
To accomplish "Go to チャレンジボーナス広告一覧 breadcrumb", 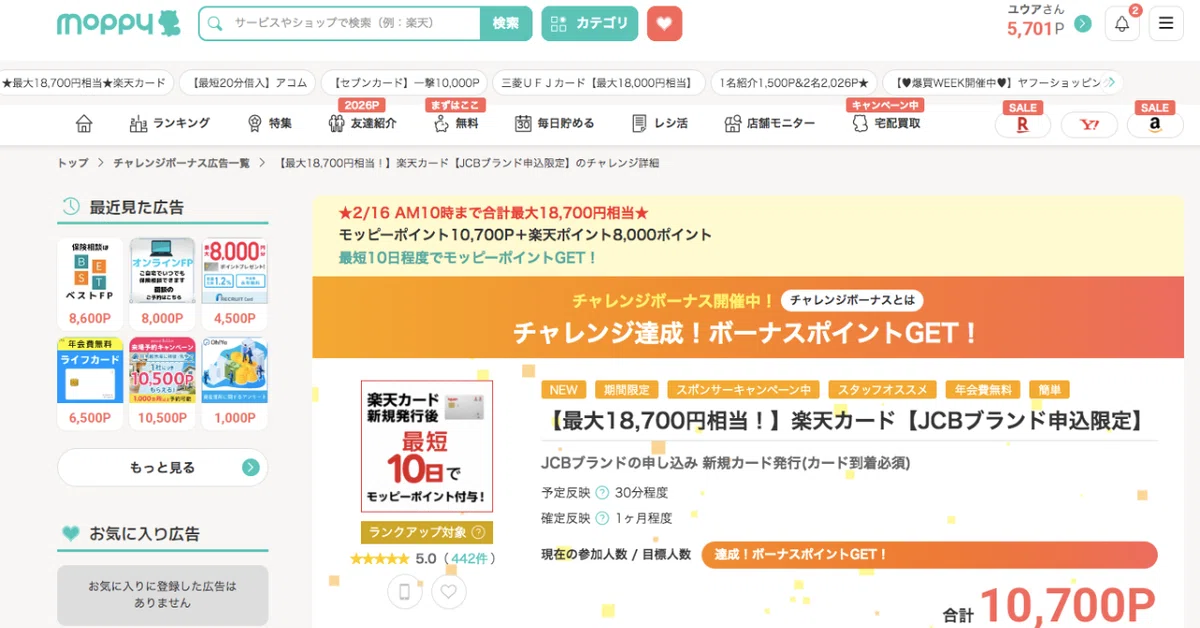I will 181,163.
